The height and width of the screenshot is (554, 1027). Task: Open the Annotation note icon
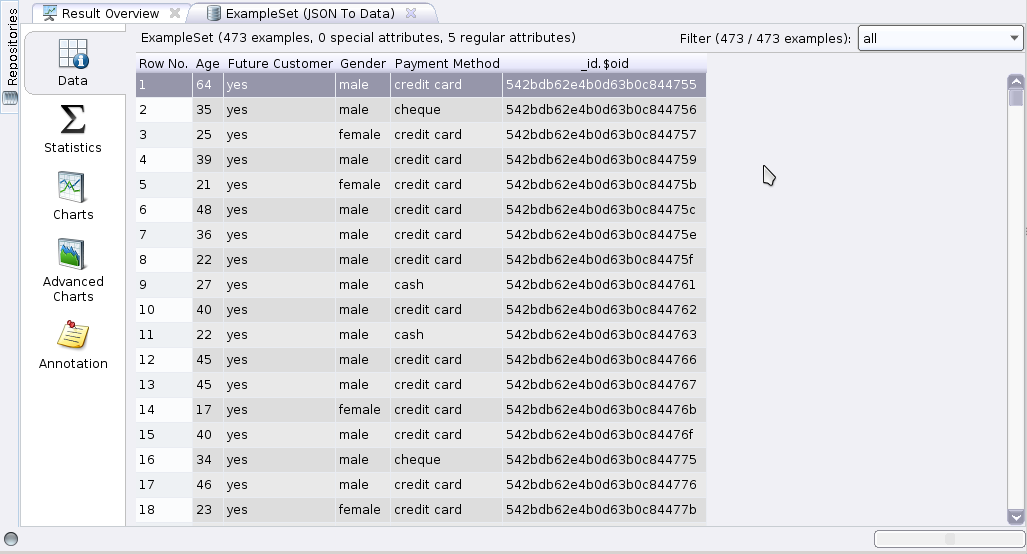(x=73, y=335)
